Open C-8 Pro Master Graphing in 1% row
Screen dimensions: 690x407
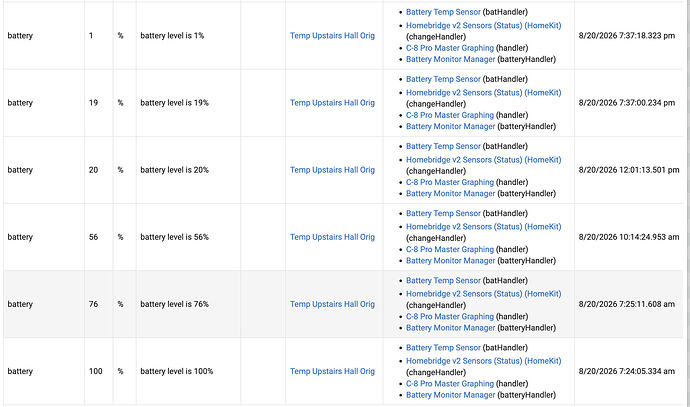click(x=450, y=48)
